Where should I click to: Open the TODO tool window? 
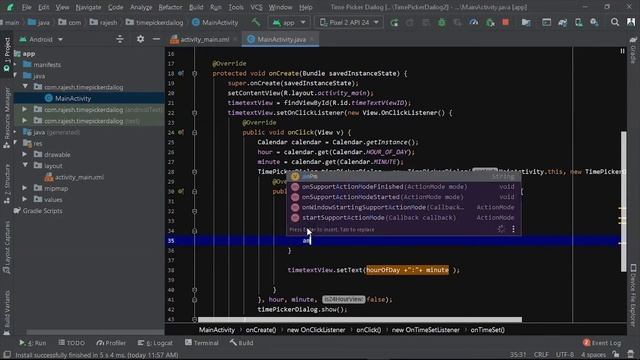(71, 342)
